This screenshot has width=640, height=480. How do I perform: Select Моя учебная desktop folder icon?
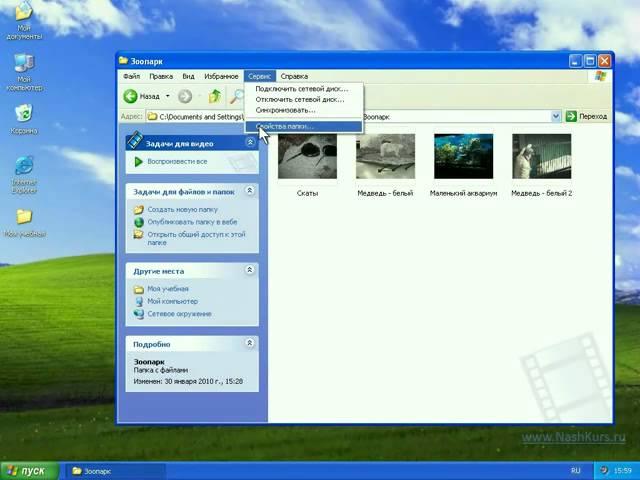click(24, 223)
